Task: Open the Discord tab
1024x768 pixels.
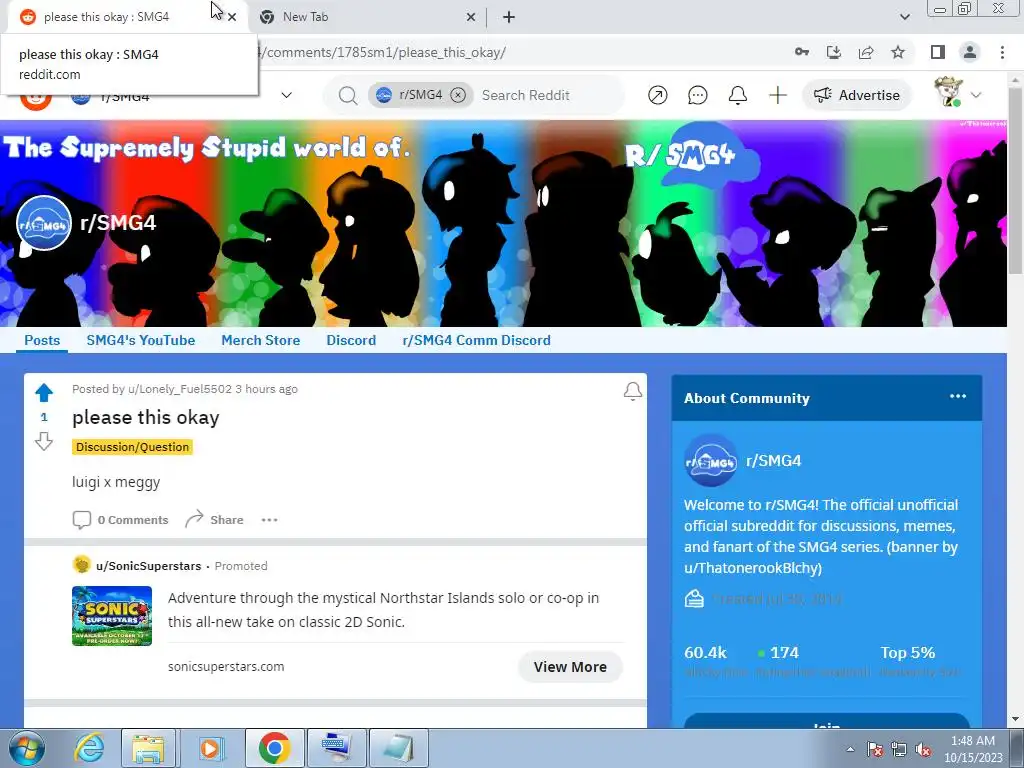Action: click(x=351, y=340)
